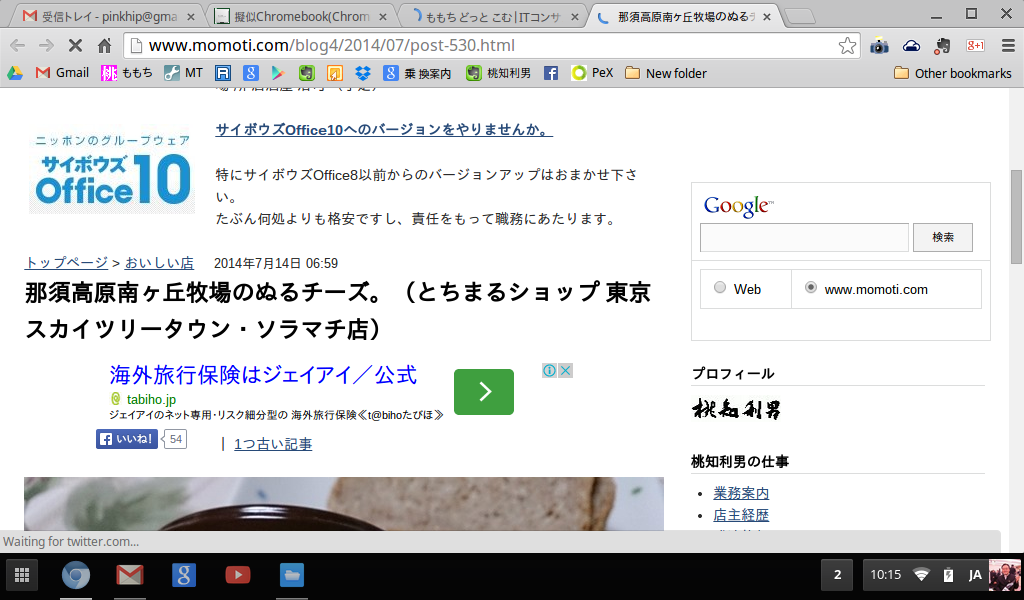Switch to the ももちどっとこむ tab
The height and width of the screenshot is (600, 1024).
[493, 17]
